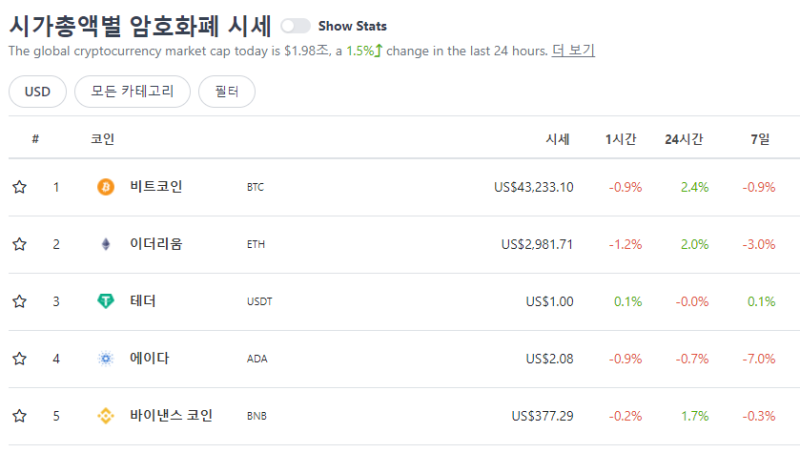The height and width of the screenshot is (453, 800).
Task: Favorite Bitcoin with its star icon
Action: (x=19, y=187)
